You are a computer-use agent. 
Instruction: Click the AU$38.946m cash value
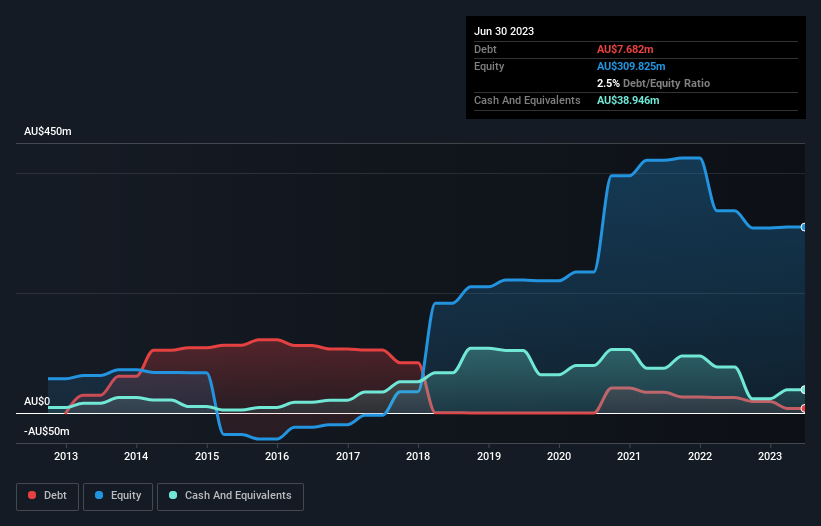(x=628, y=100)
